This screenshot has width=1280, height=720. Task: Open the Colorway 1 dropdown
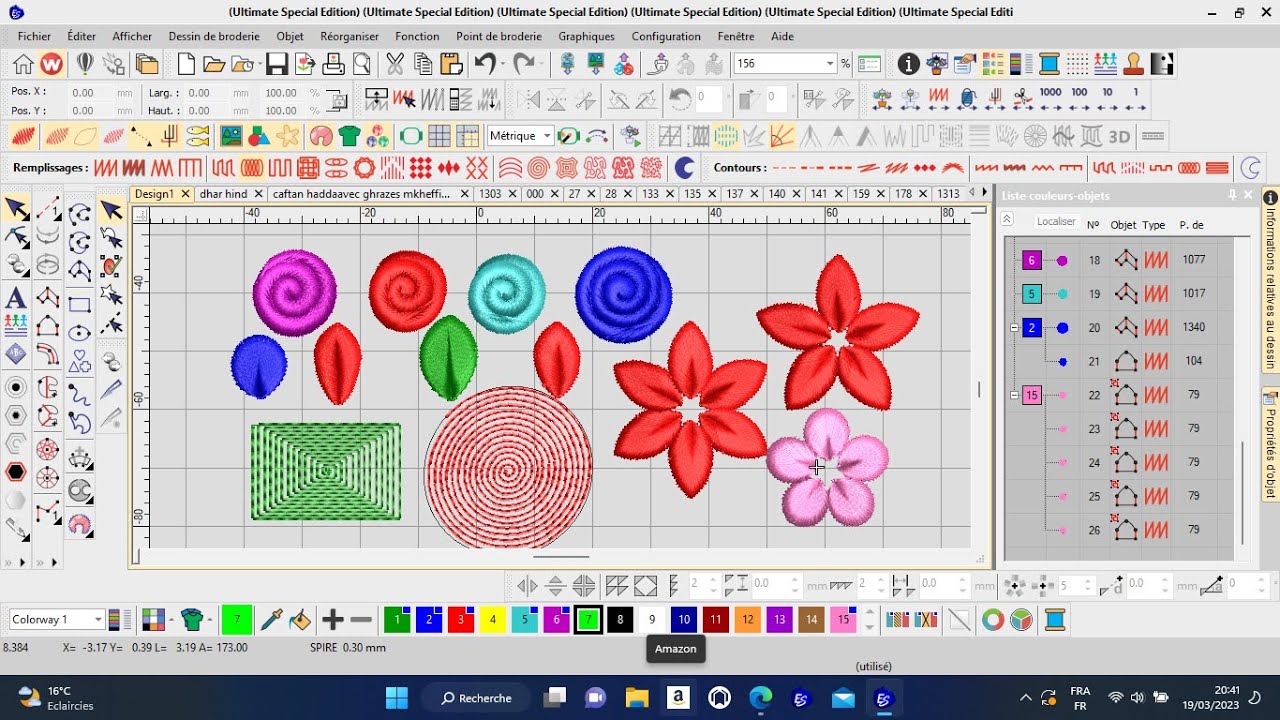pos(97,620)
